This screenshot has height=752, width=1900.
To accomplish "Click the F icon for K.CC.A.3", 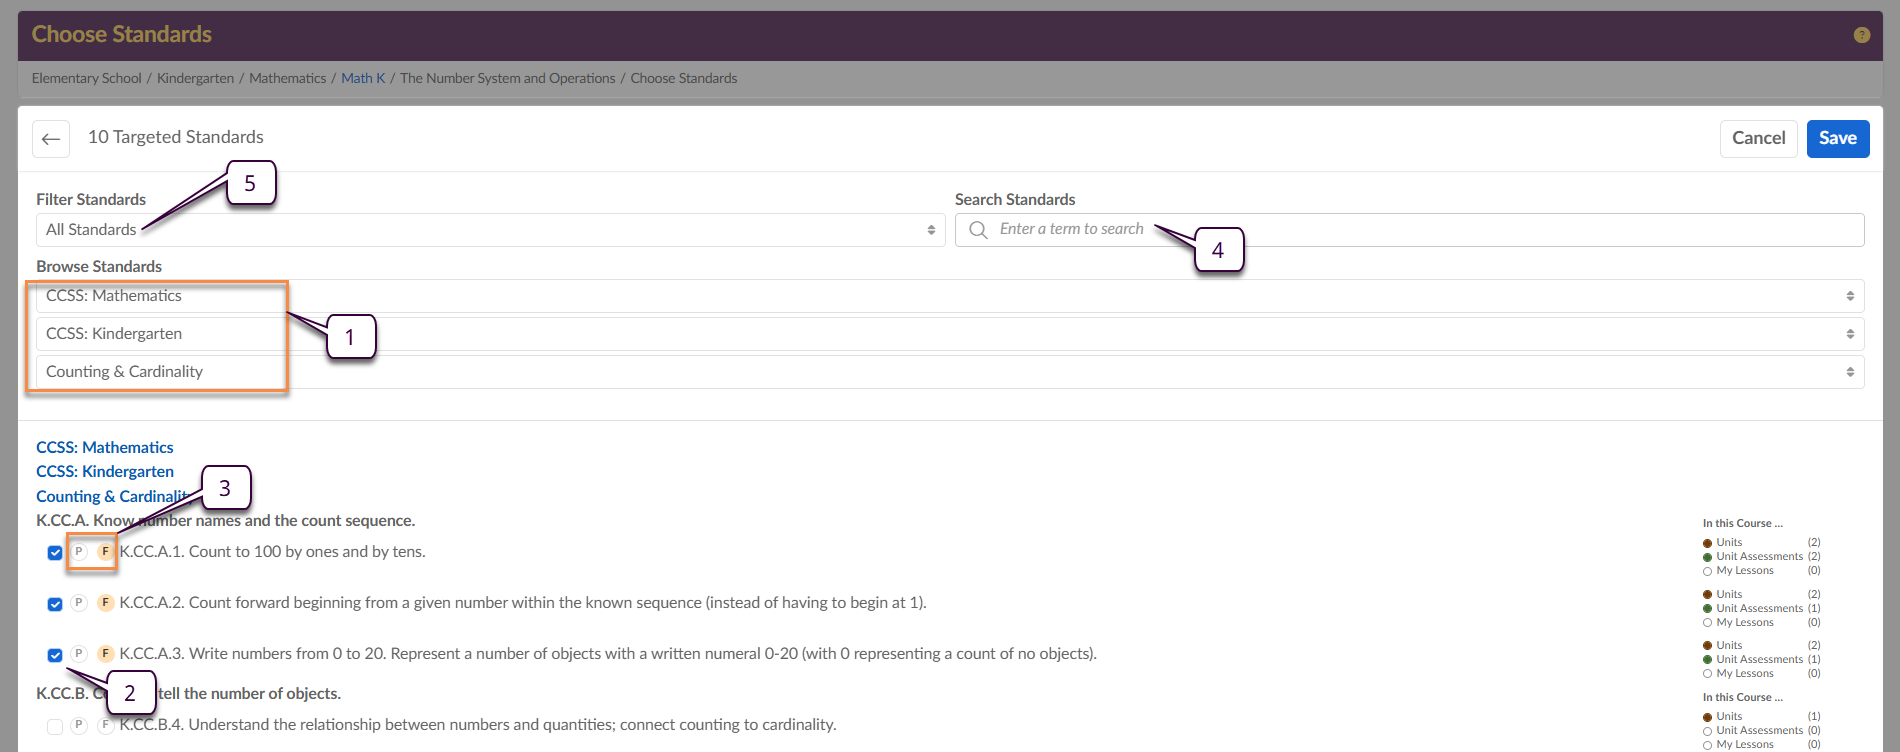I will pyautogui.click(x=105, y=654).
